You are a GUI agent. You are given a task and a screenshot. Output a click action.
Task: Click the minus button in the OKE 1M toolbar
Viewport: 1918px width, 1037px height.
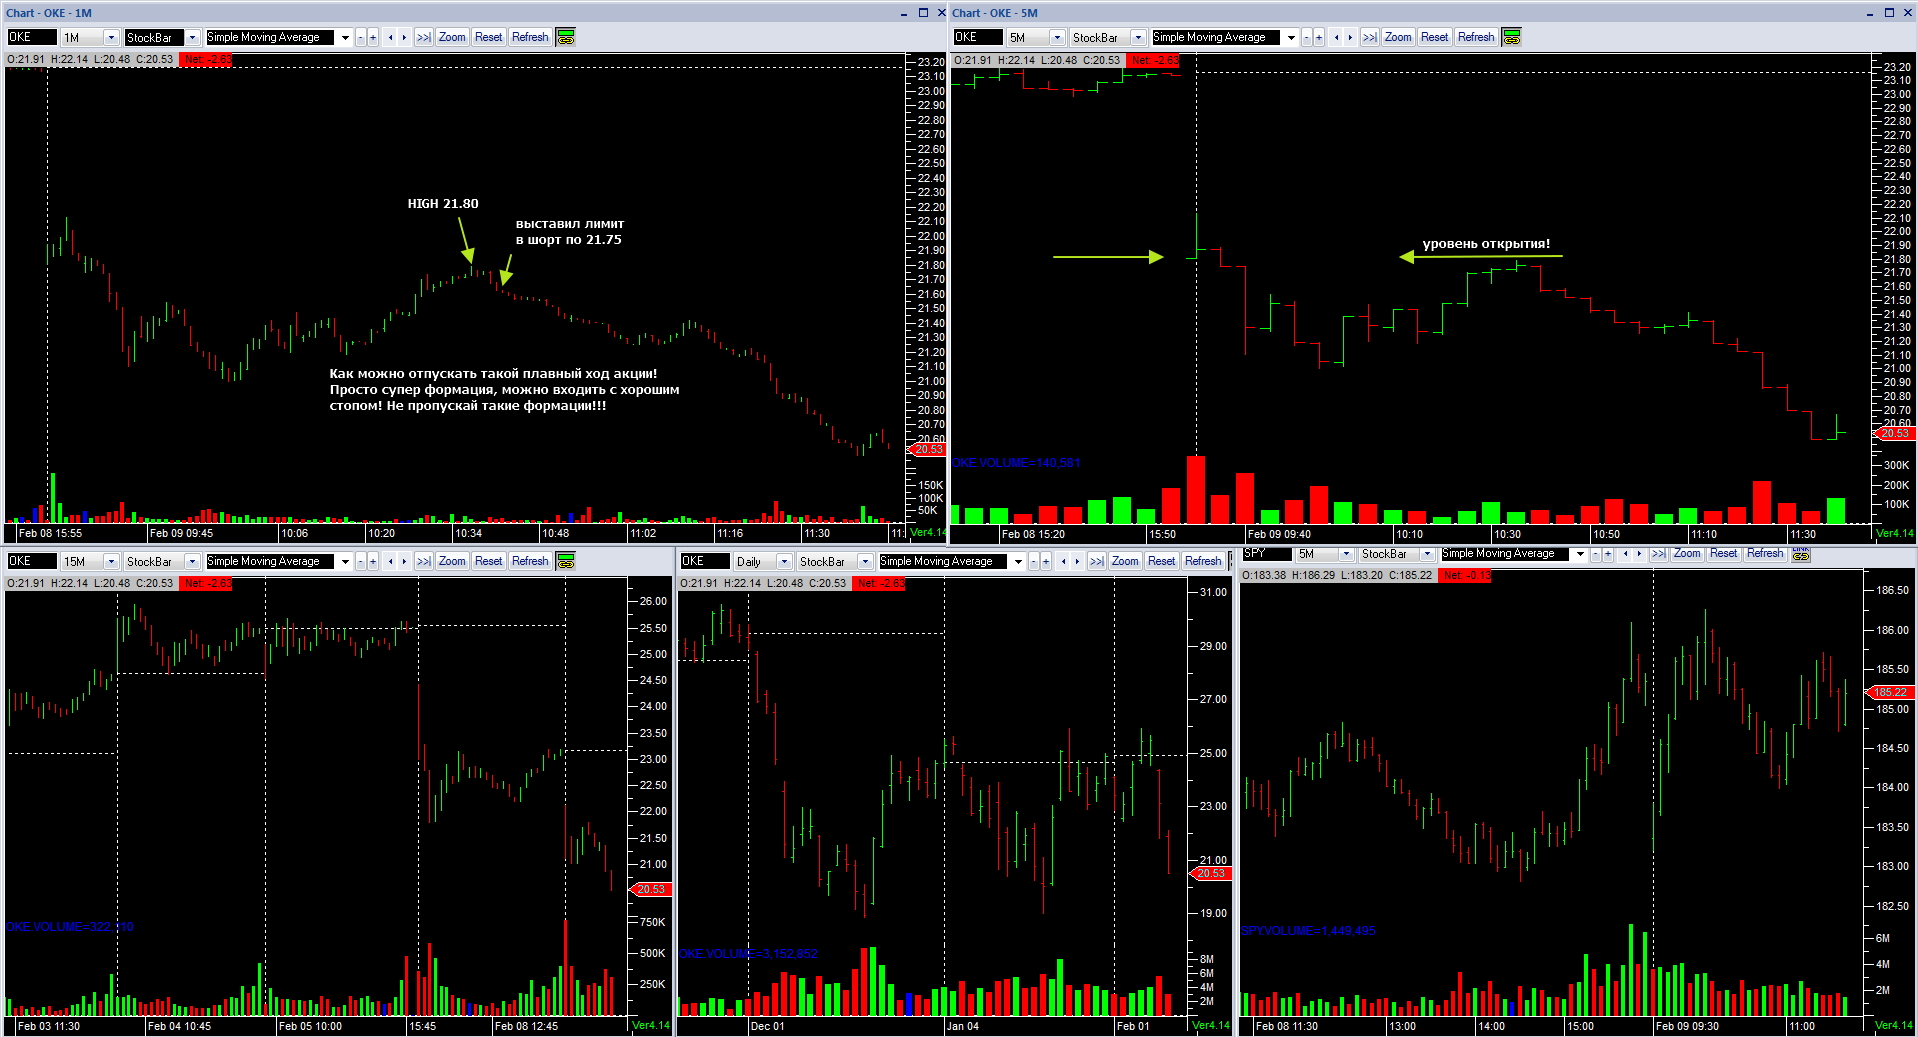coord(361,37)
